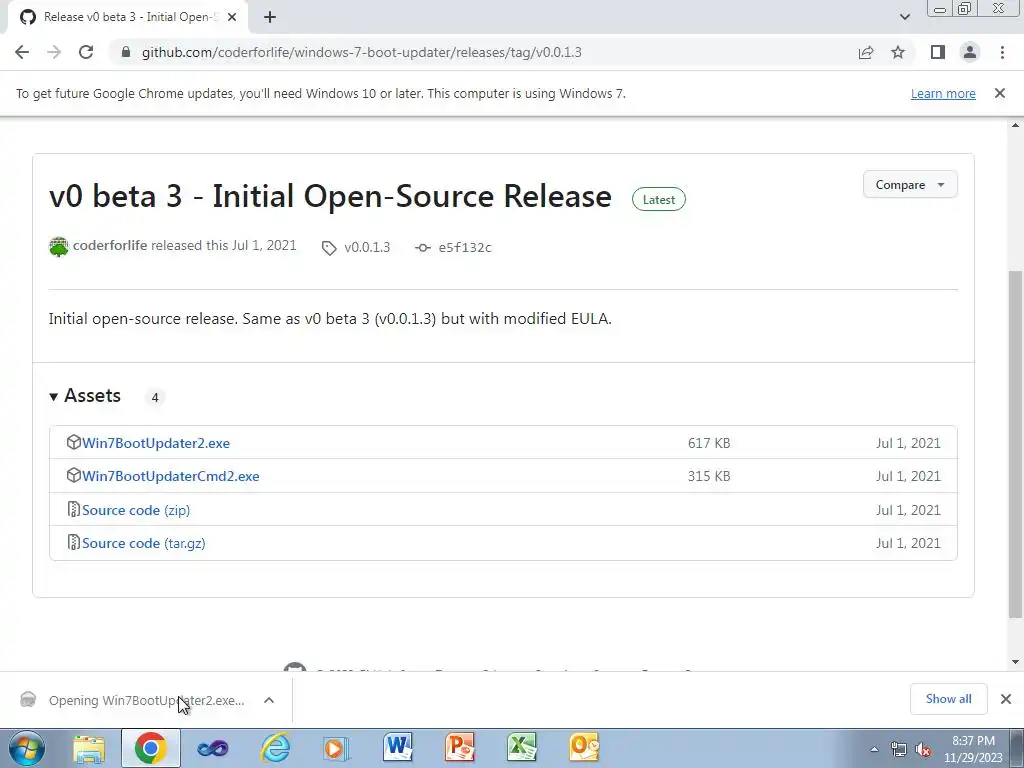Open Learn more about Chrome updates
1024x768 pixels.
(x=943, y=93)
